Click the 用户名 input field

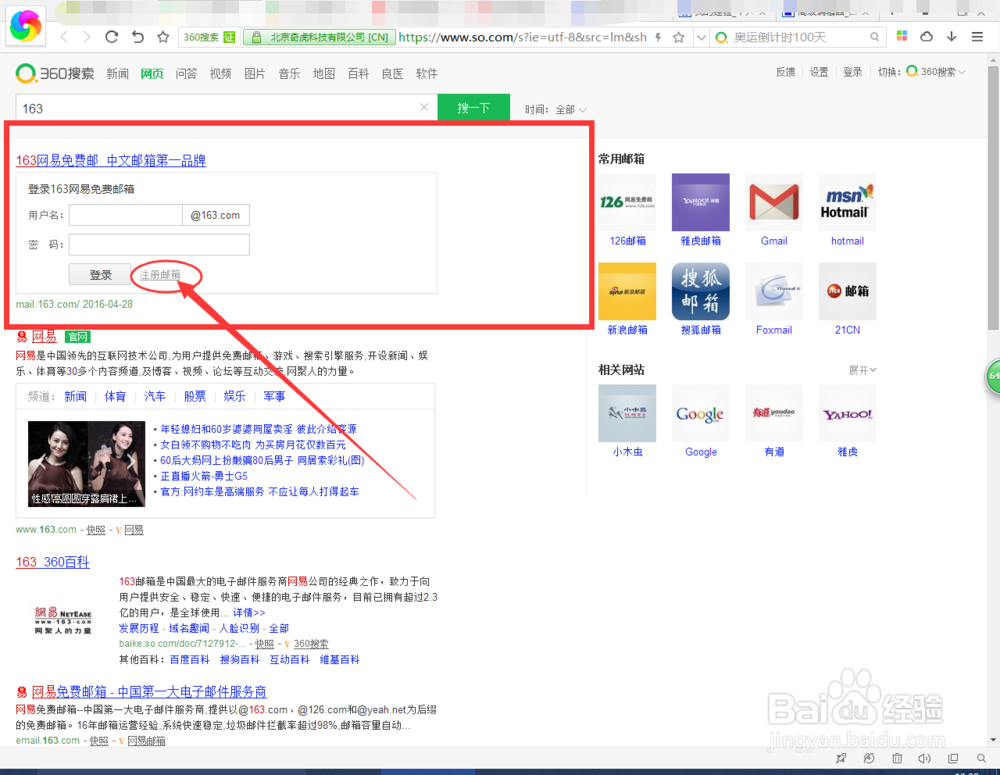126,215
